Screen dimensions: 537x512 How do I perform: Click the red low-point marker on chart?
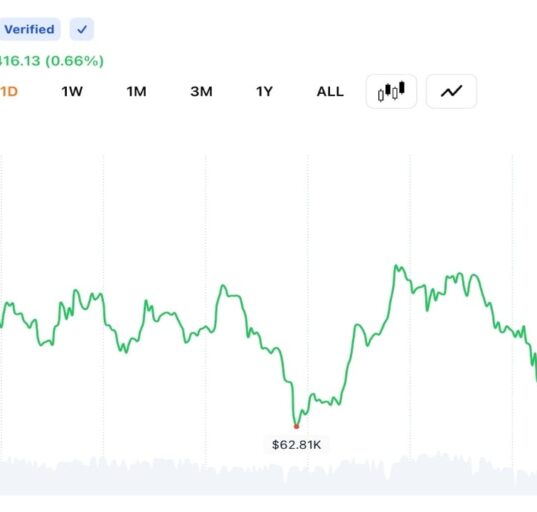point(296,426)
